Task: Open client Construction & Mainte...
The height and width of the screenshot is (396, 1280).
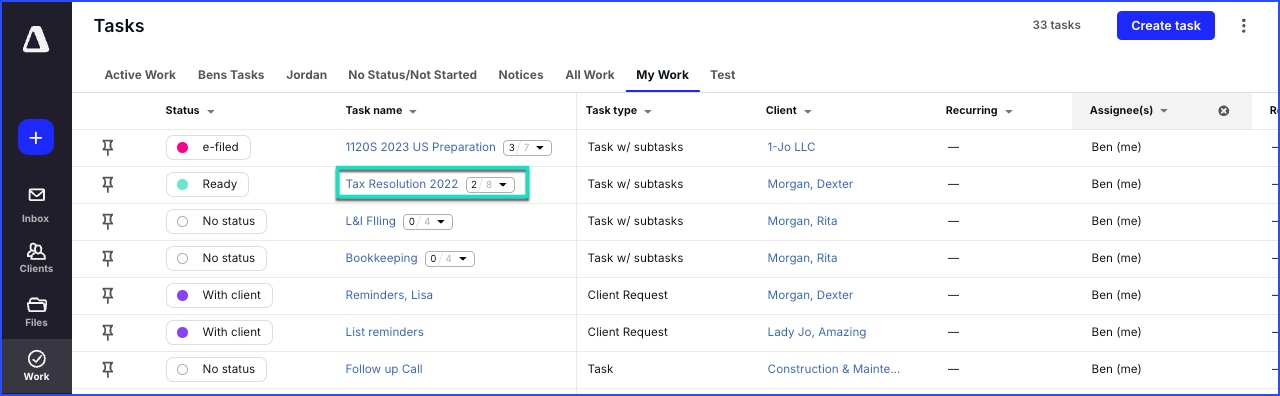Action: 834,369
